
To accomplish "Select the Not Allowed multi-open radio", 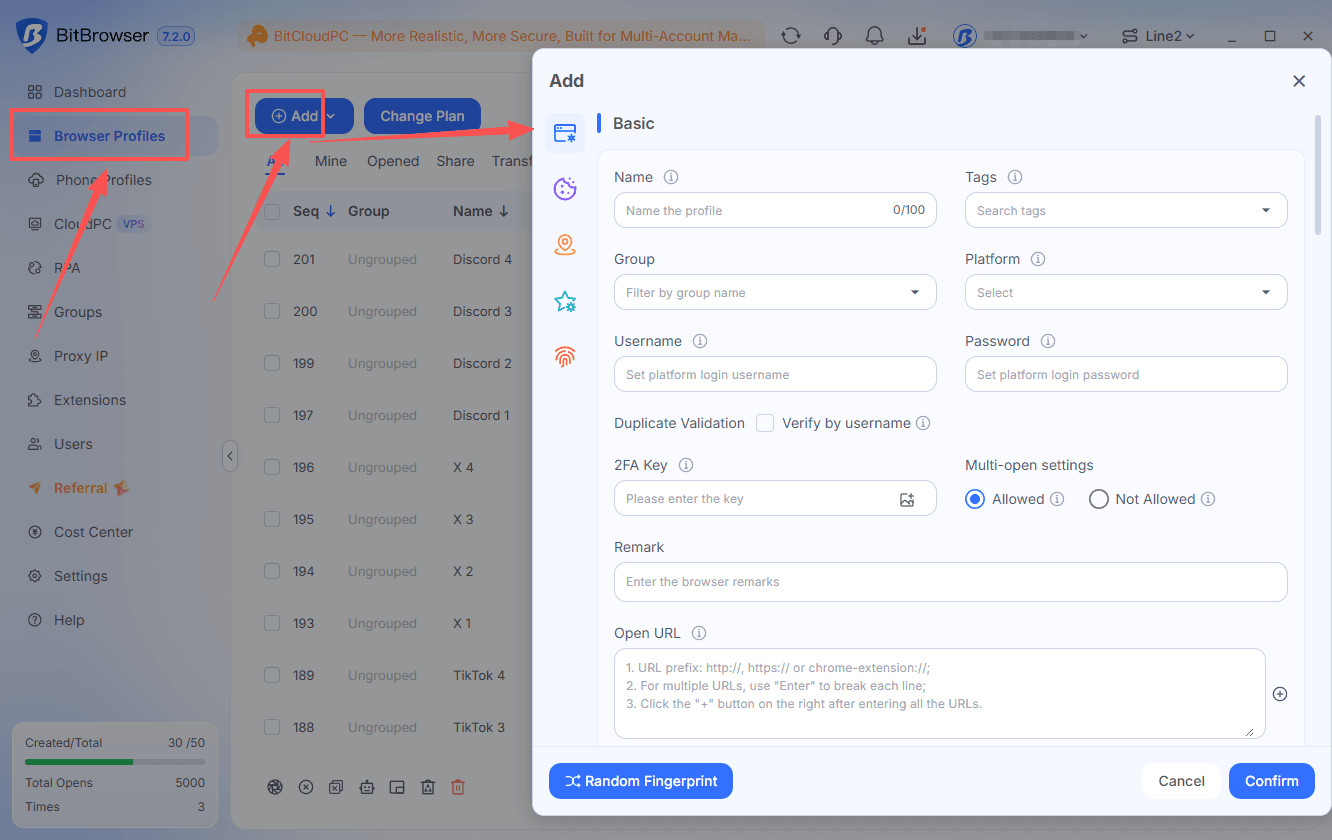I will 1099,499.
